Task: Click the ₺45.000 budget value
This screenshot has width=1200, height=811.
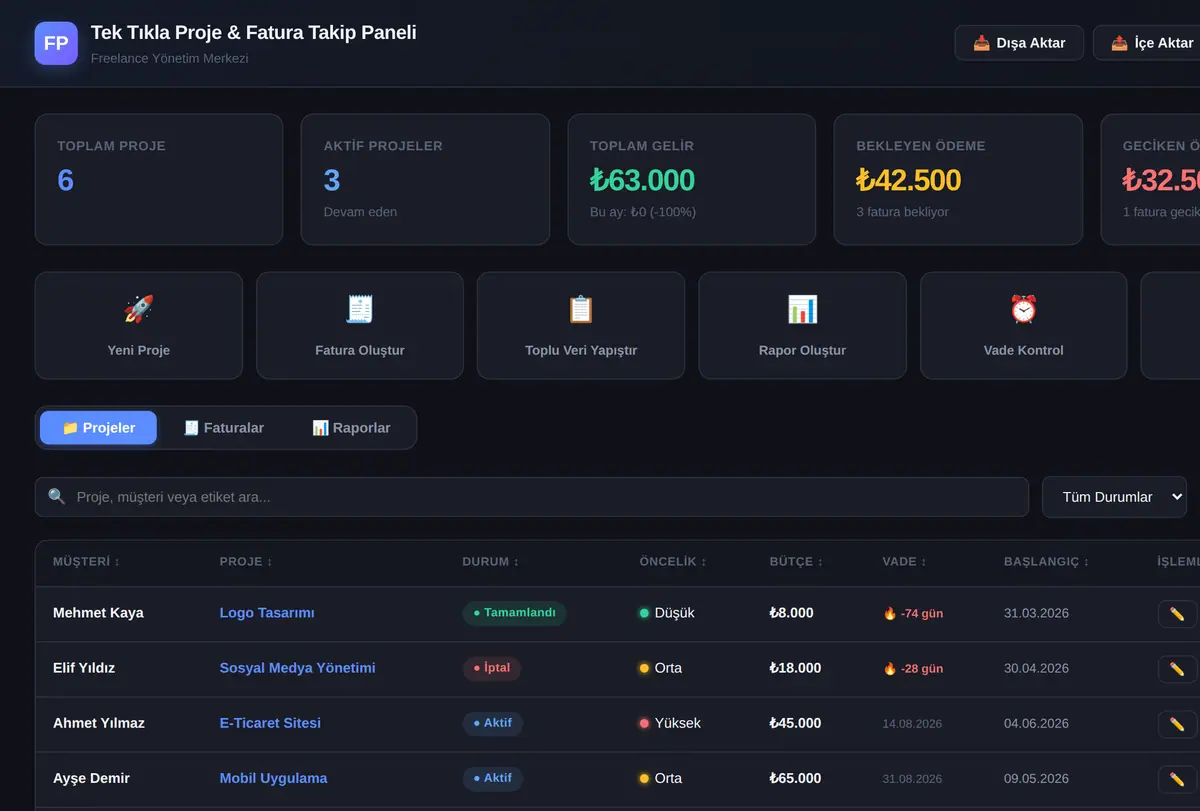Action: 795,723
